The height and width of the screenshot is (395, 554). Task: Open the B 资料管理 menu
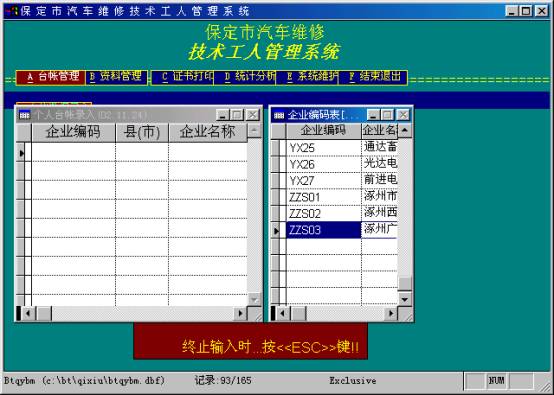click(x=116, y=77)
